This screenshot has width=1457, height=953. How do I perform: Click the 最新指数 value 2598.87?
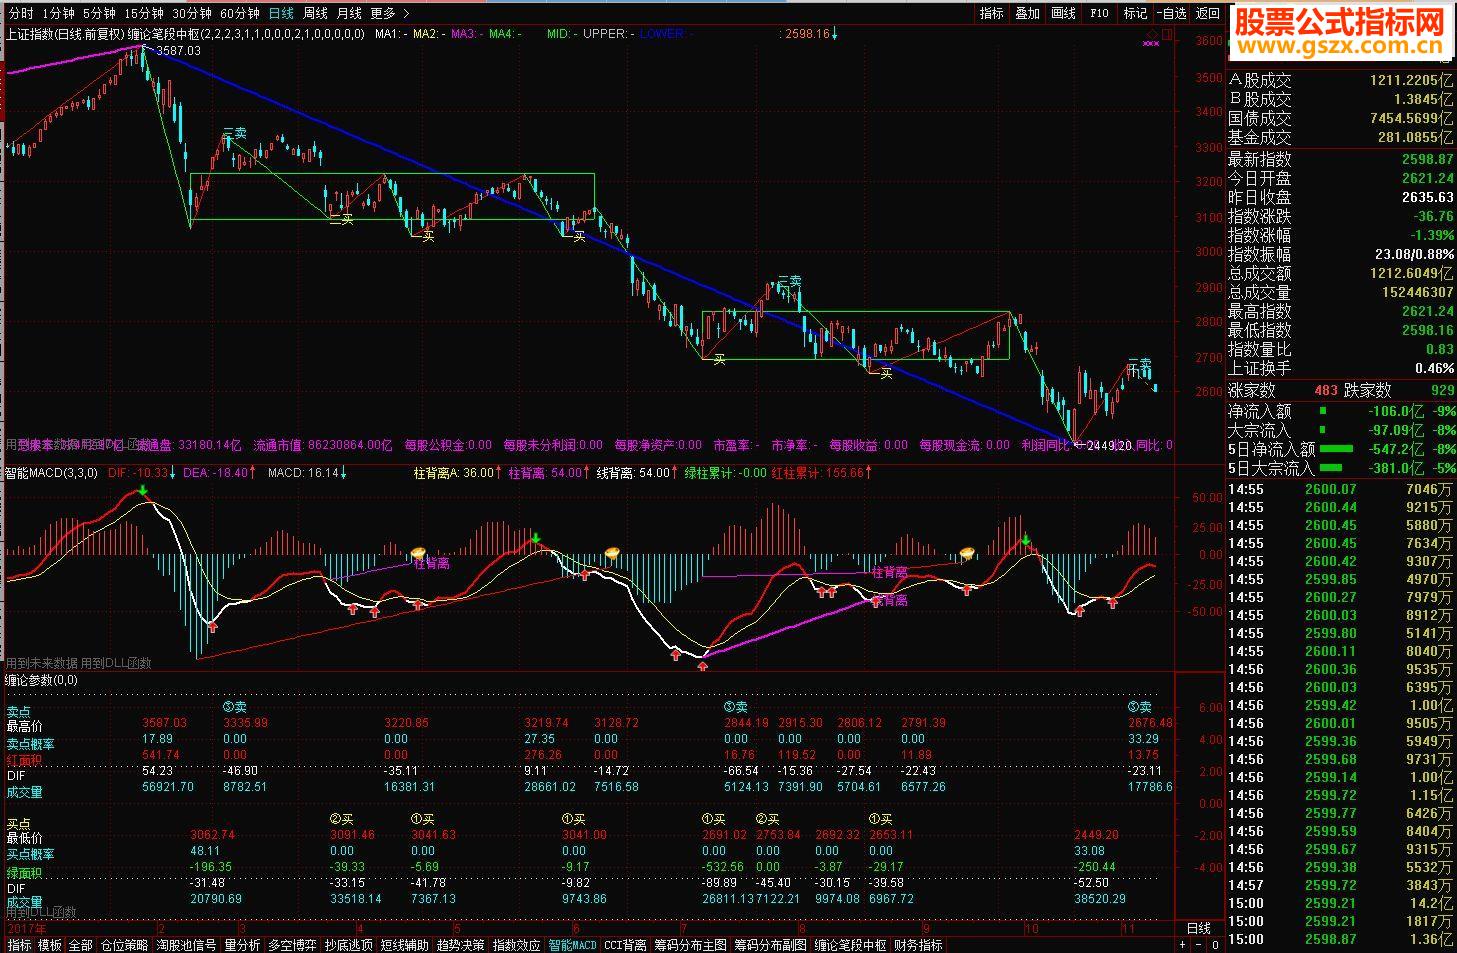[1428, 160]
